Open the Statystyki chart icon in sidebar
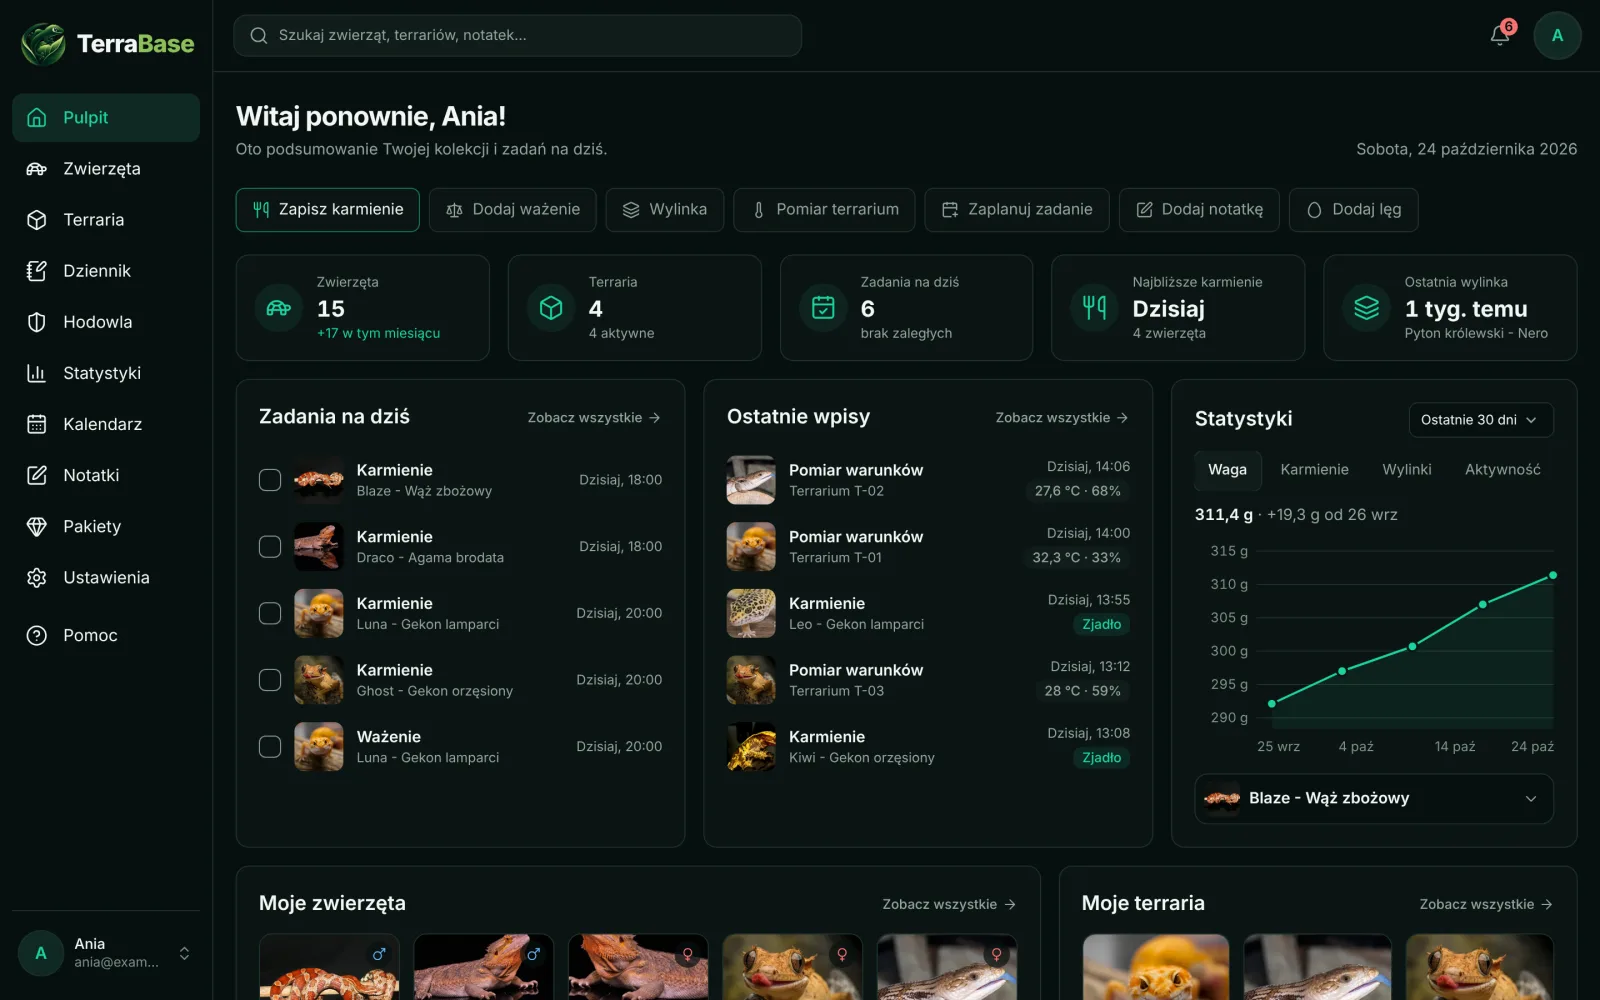The width and height of the screenshot is (1600, 1000). tap(37, 373)
